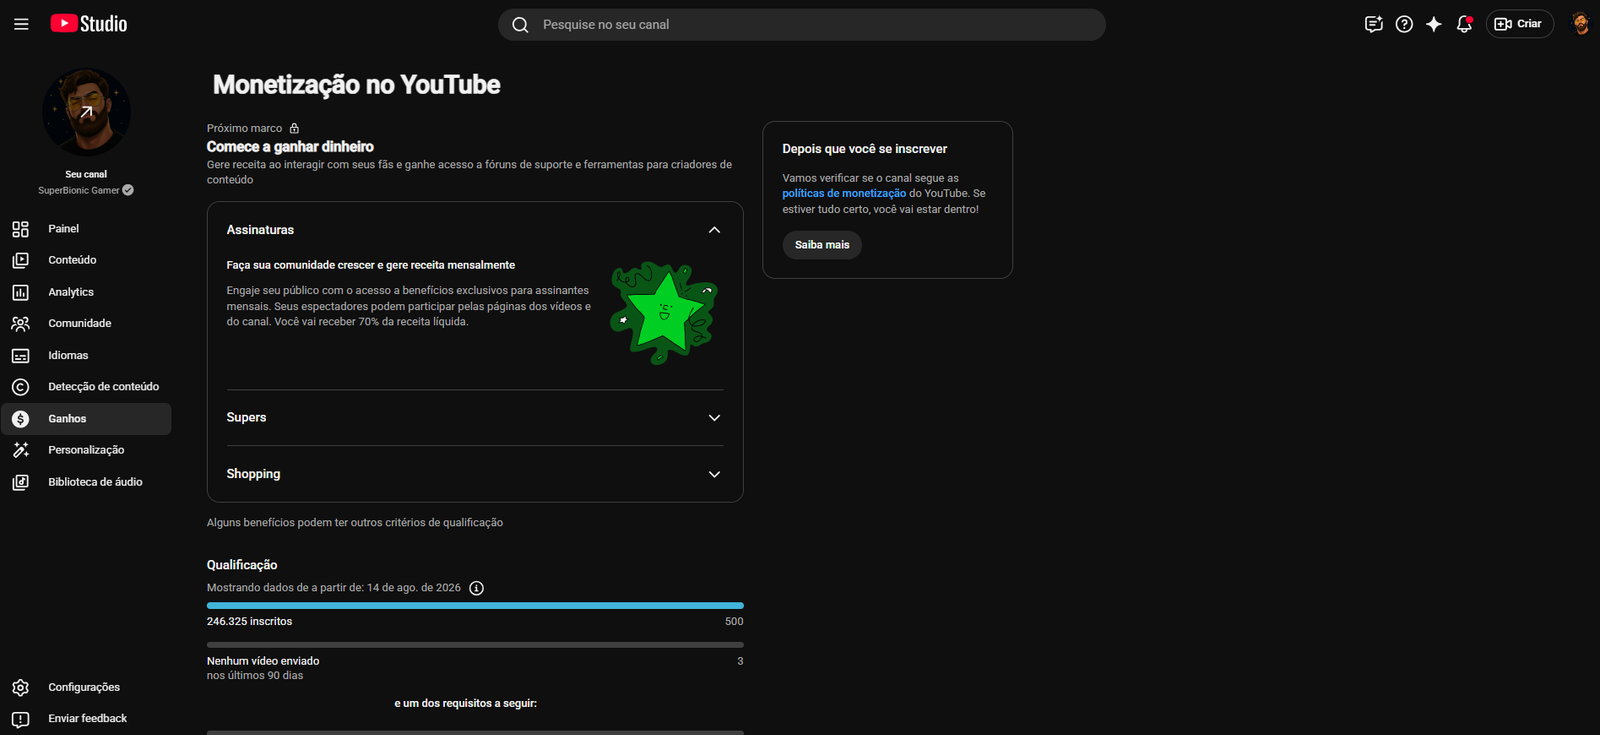Select the Ganhos sidebar item
The width and height of the screenshot is (1600, 735).
pyautogui.click(x=86, y=419)
